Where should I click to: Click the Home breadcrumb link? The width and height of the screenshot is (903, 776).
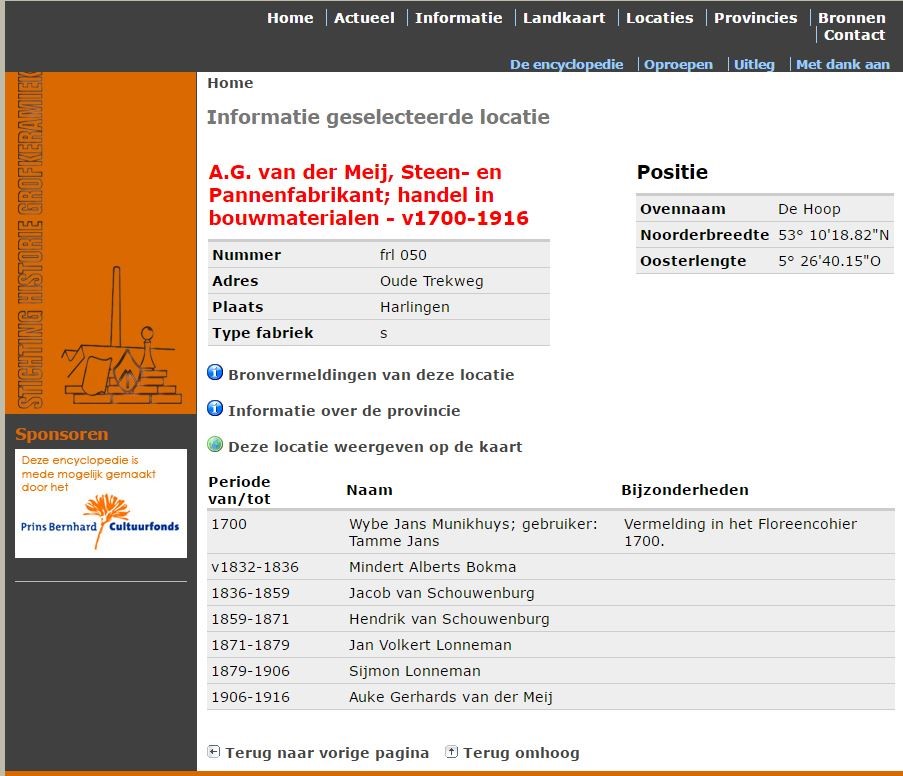pos(230,83)
